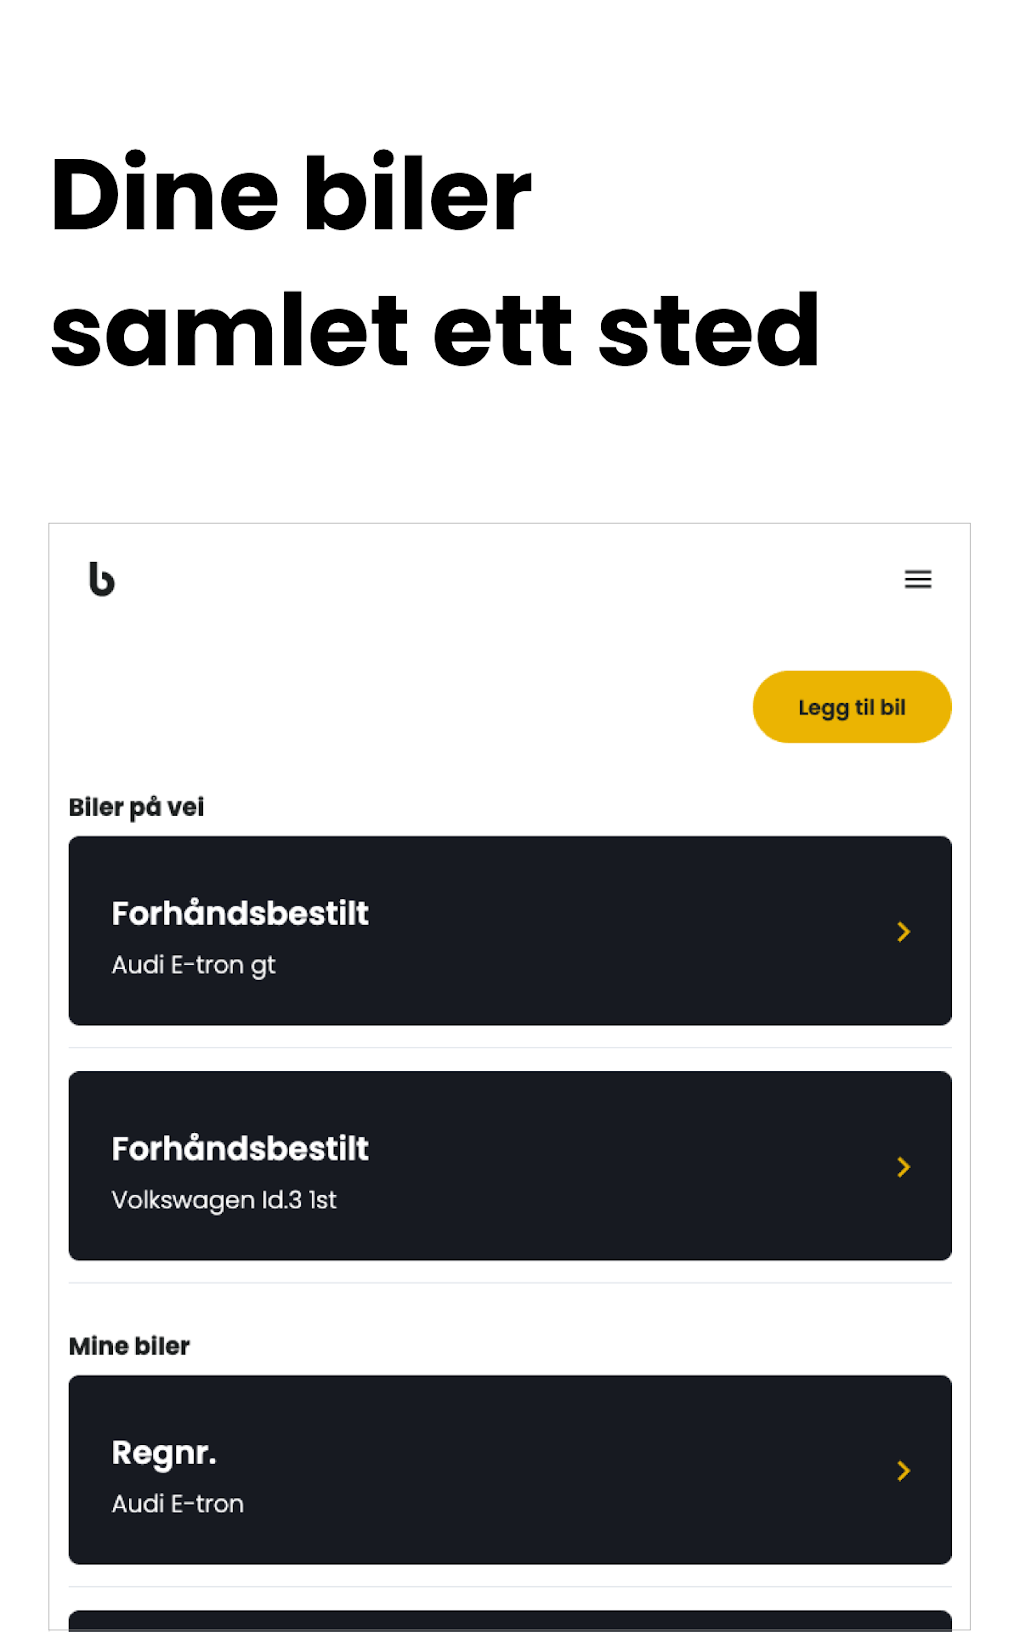Expand the Audi E-tron gt chevron arrow
Screen dimensions: 1020x1632
point(903,932)
